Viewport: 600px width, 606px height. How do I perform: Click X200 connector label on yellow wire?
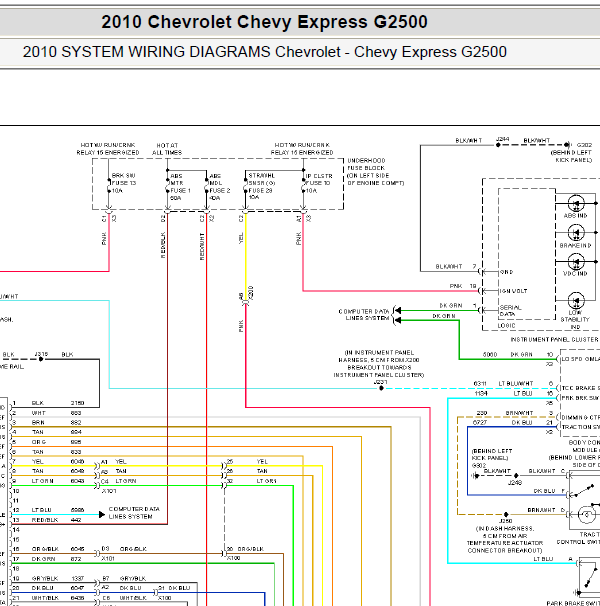point(251,293)
